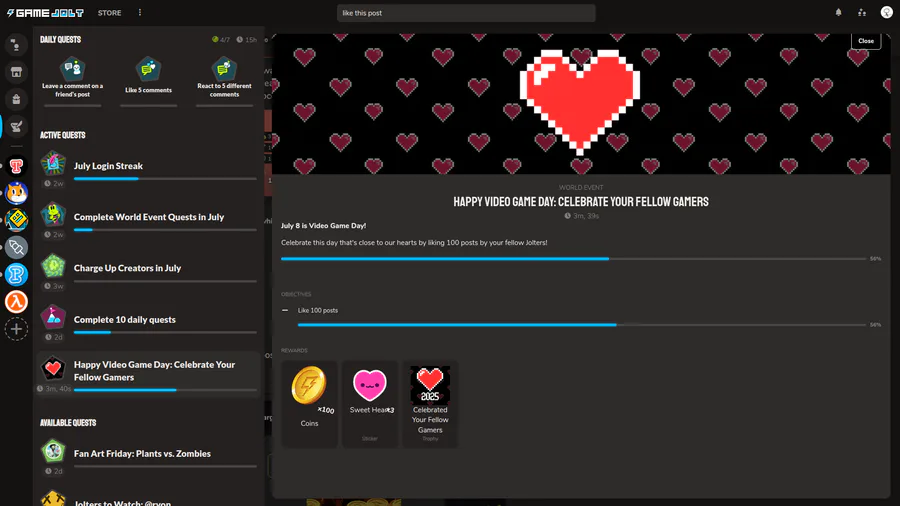Click the AVAILABLE QUESTS heading
Screen dimensions: 900x506
(x=68, y=423)
